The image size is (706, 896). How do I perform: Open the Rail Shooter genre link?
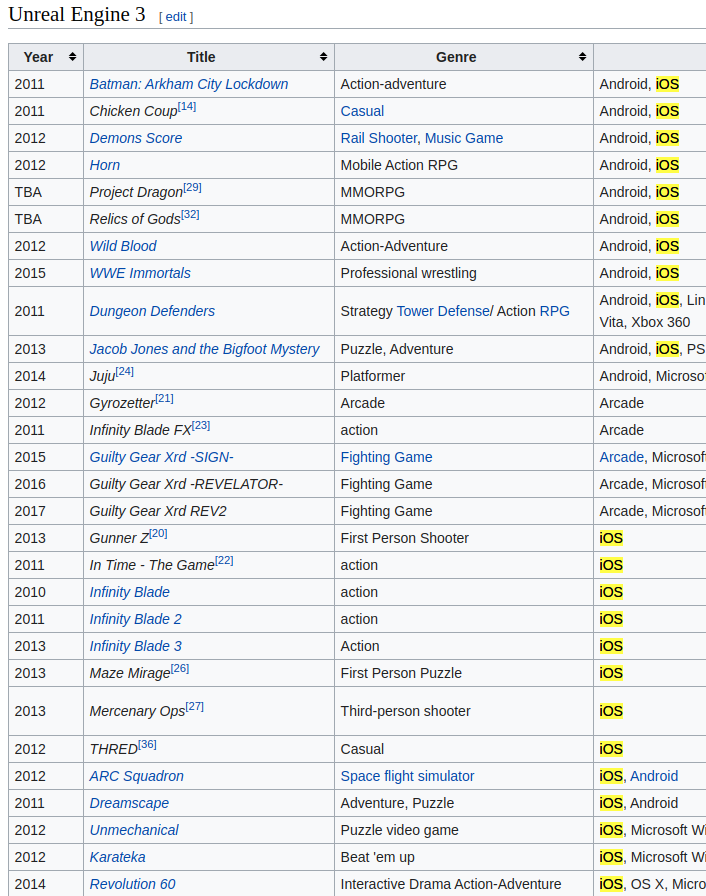point(379,138)
